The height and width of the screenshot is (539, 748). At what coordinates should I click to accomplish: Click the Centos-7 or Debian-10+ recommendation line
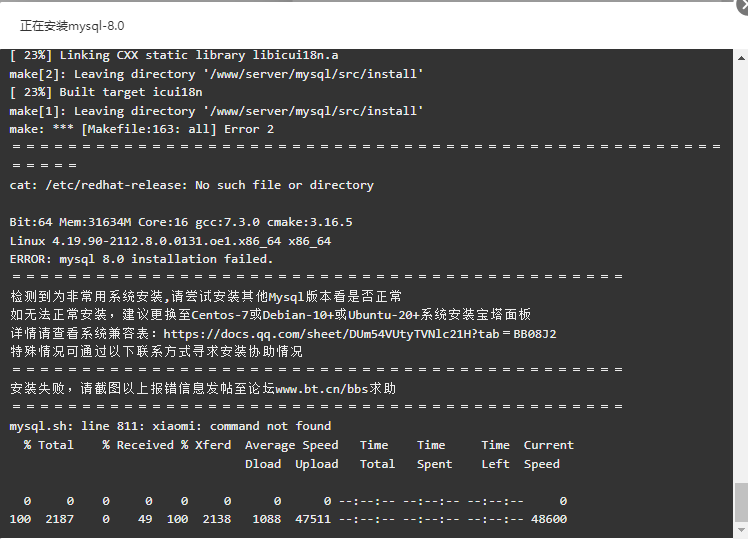270,315
